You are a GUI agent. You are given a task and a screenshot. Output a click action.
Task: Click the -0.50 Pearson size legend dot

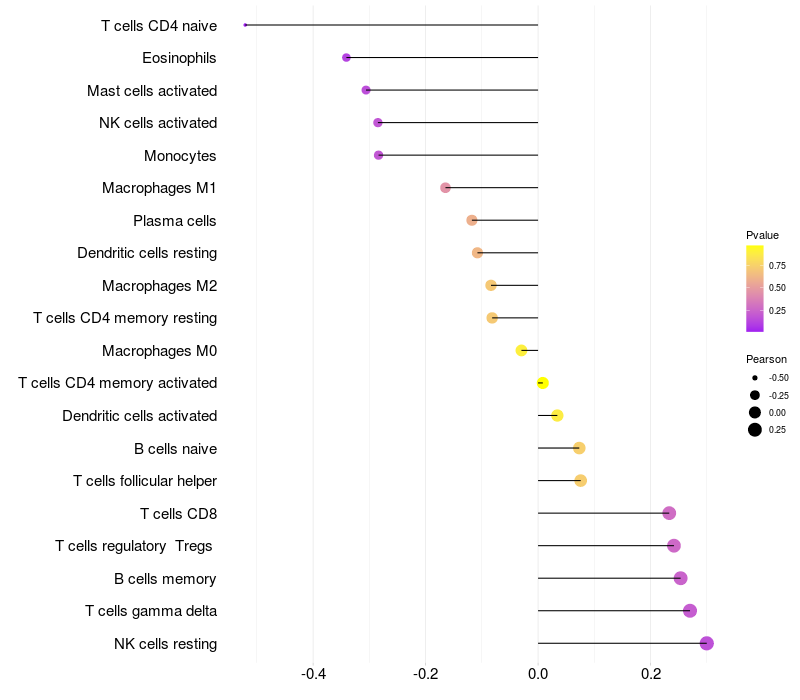(755, 378)
